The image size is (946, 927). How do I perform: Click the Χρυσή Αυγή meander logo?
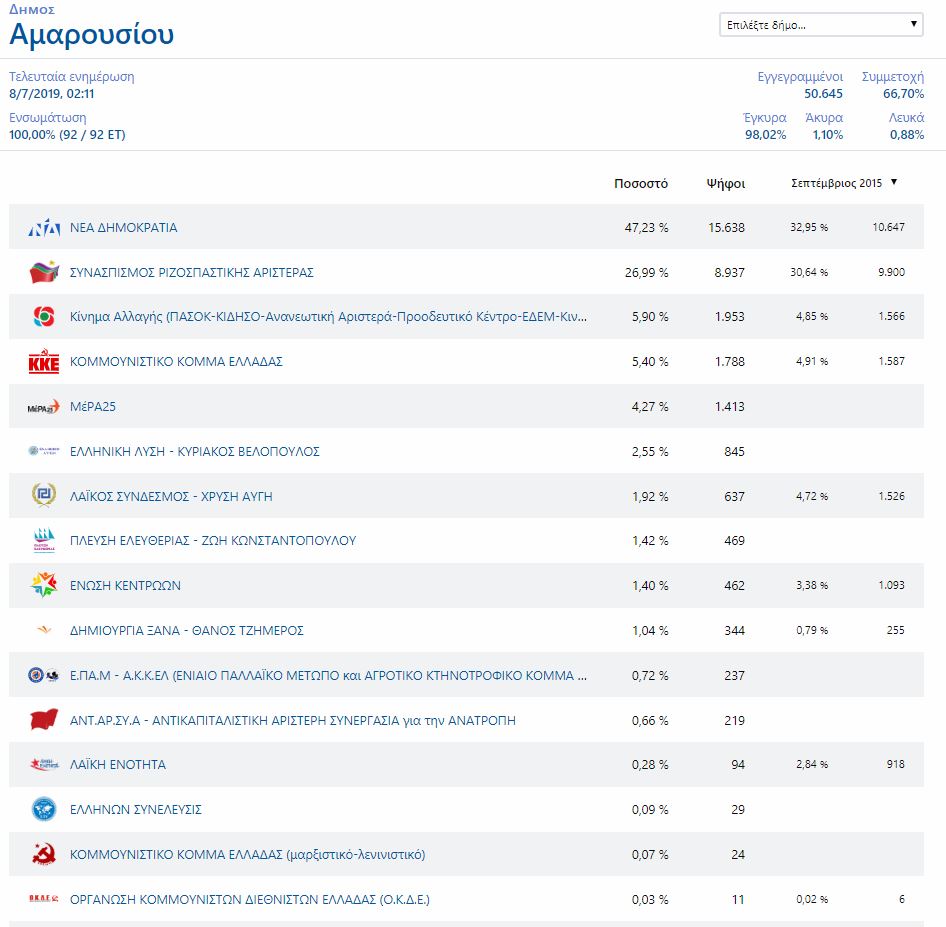[44, 496]
